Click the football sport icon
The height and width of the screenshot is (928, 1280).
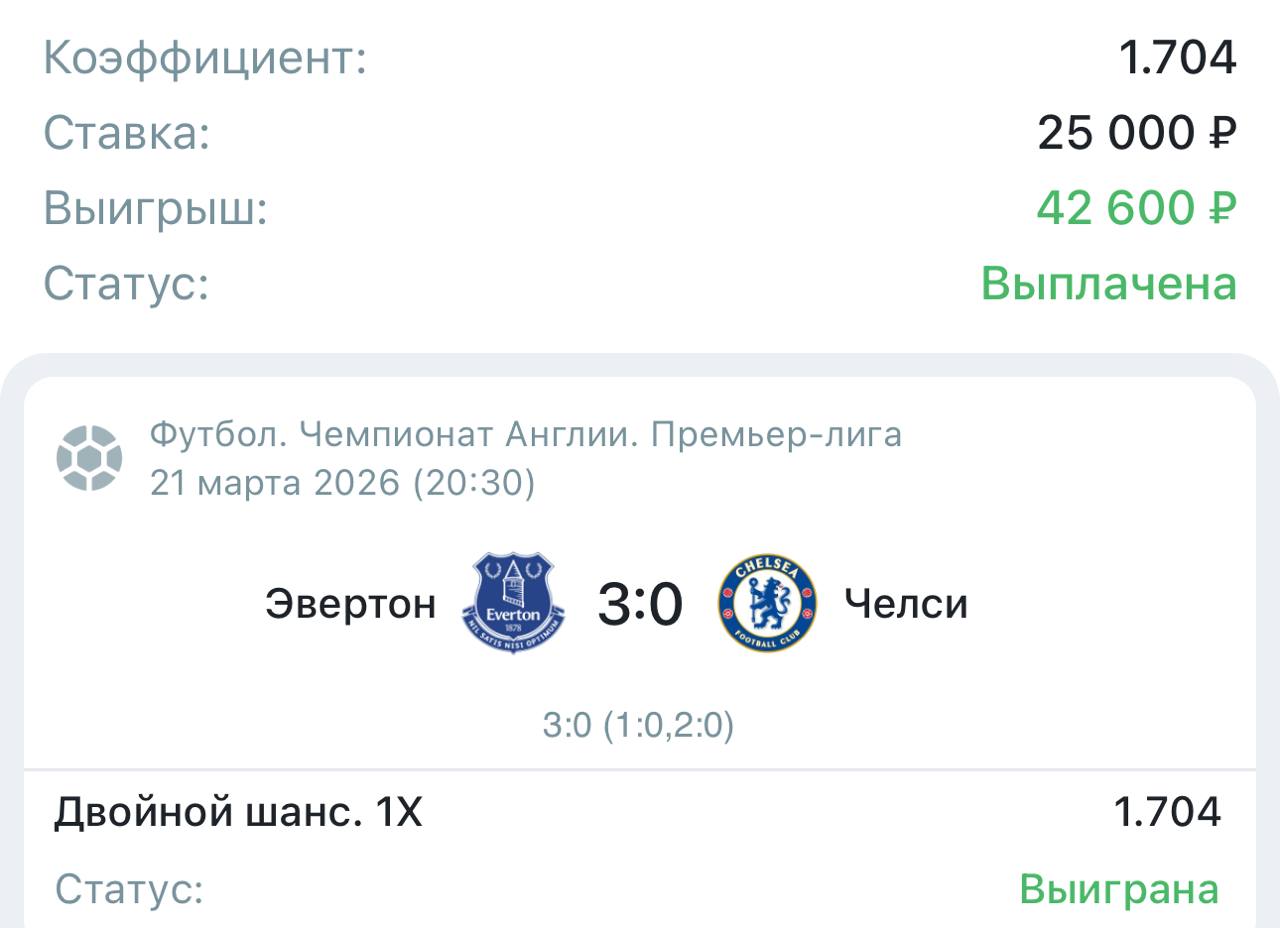coord(89,459)
